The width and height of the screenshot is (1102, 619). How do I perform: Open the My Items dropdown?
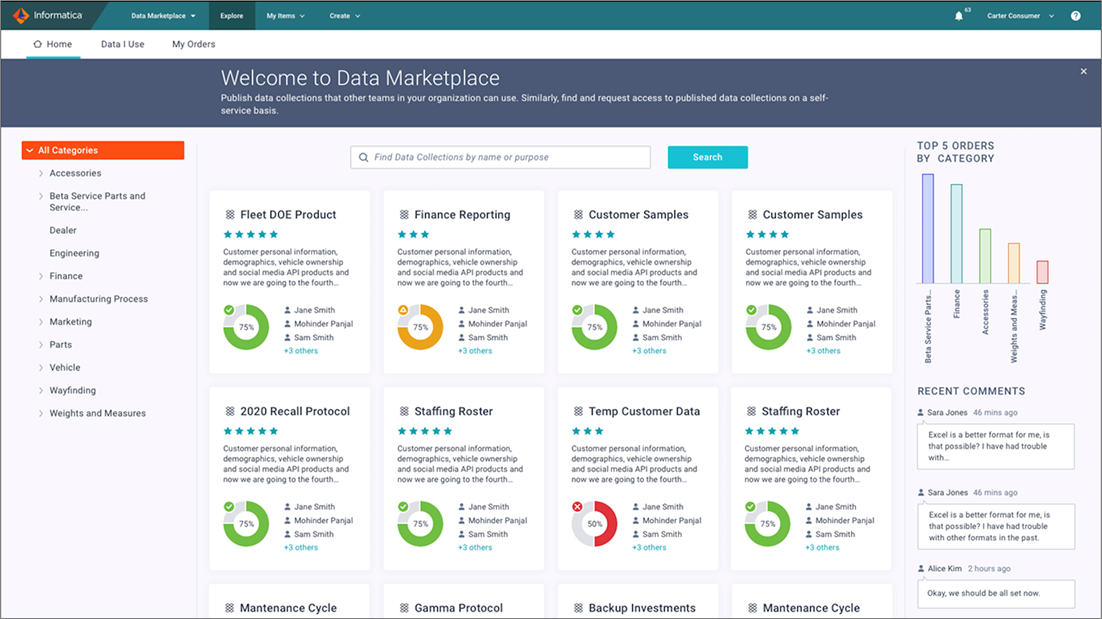[x=285, y=15]
